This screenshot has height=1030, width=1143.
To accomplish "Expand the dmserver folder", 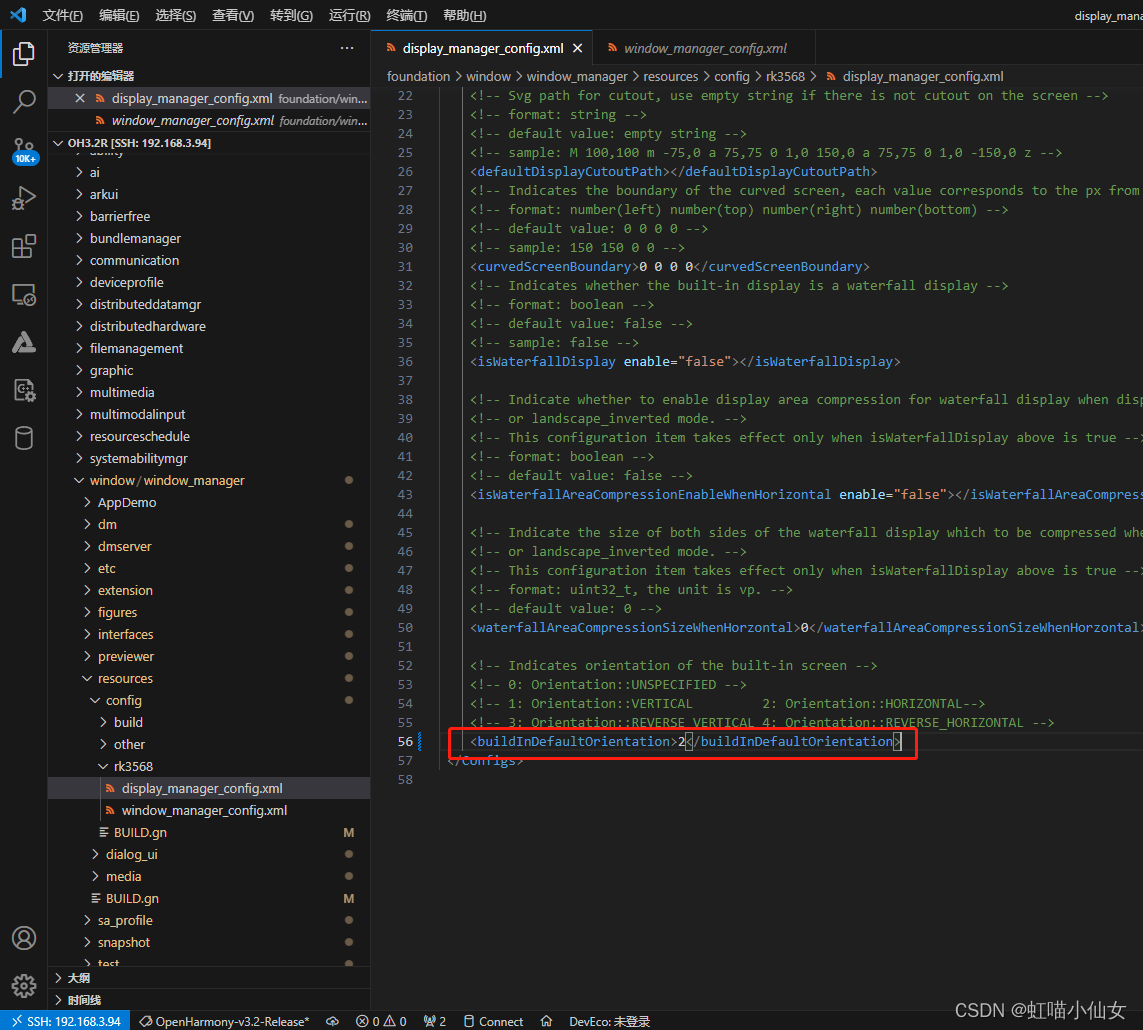I will [x=208, y=546].
